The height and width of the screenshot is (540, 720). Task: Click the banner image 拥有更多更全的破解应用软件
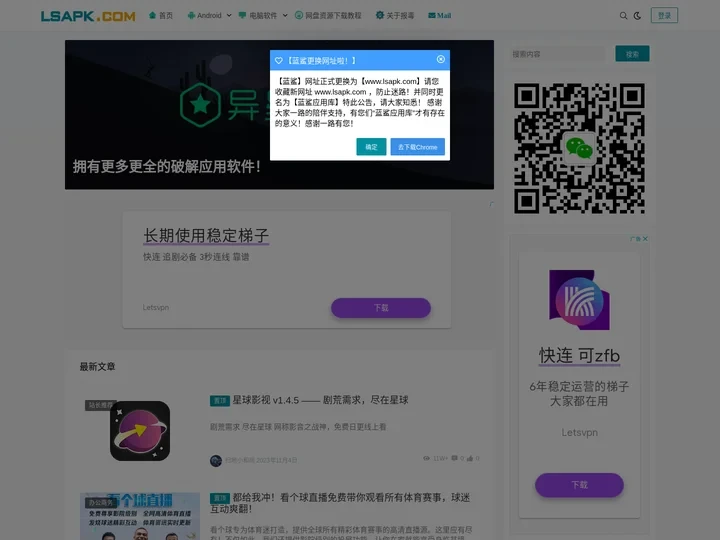[279, 115]
